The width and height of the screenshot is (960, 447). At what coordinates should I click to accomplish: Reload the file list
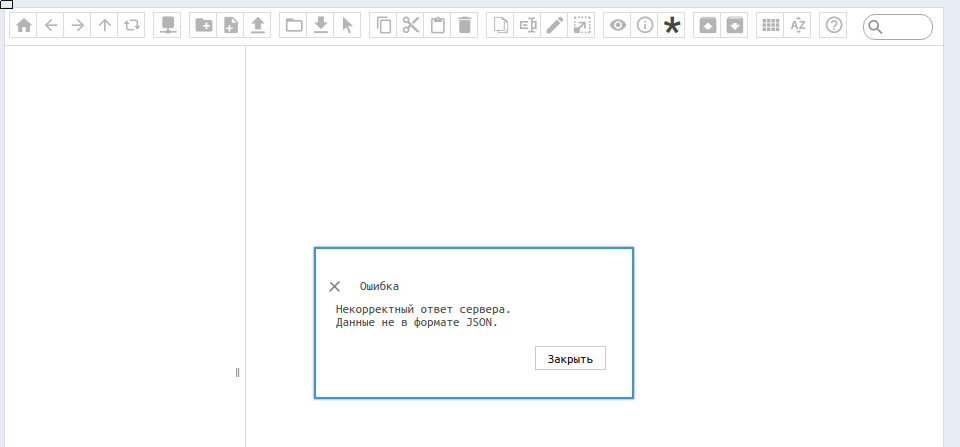(132, 26)
